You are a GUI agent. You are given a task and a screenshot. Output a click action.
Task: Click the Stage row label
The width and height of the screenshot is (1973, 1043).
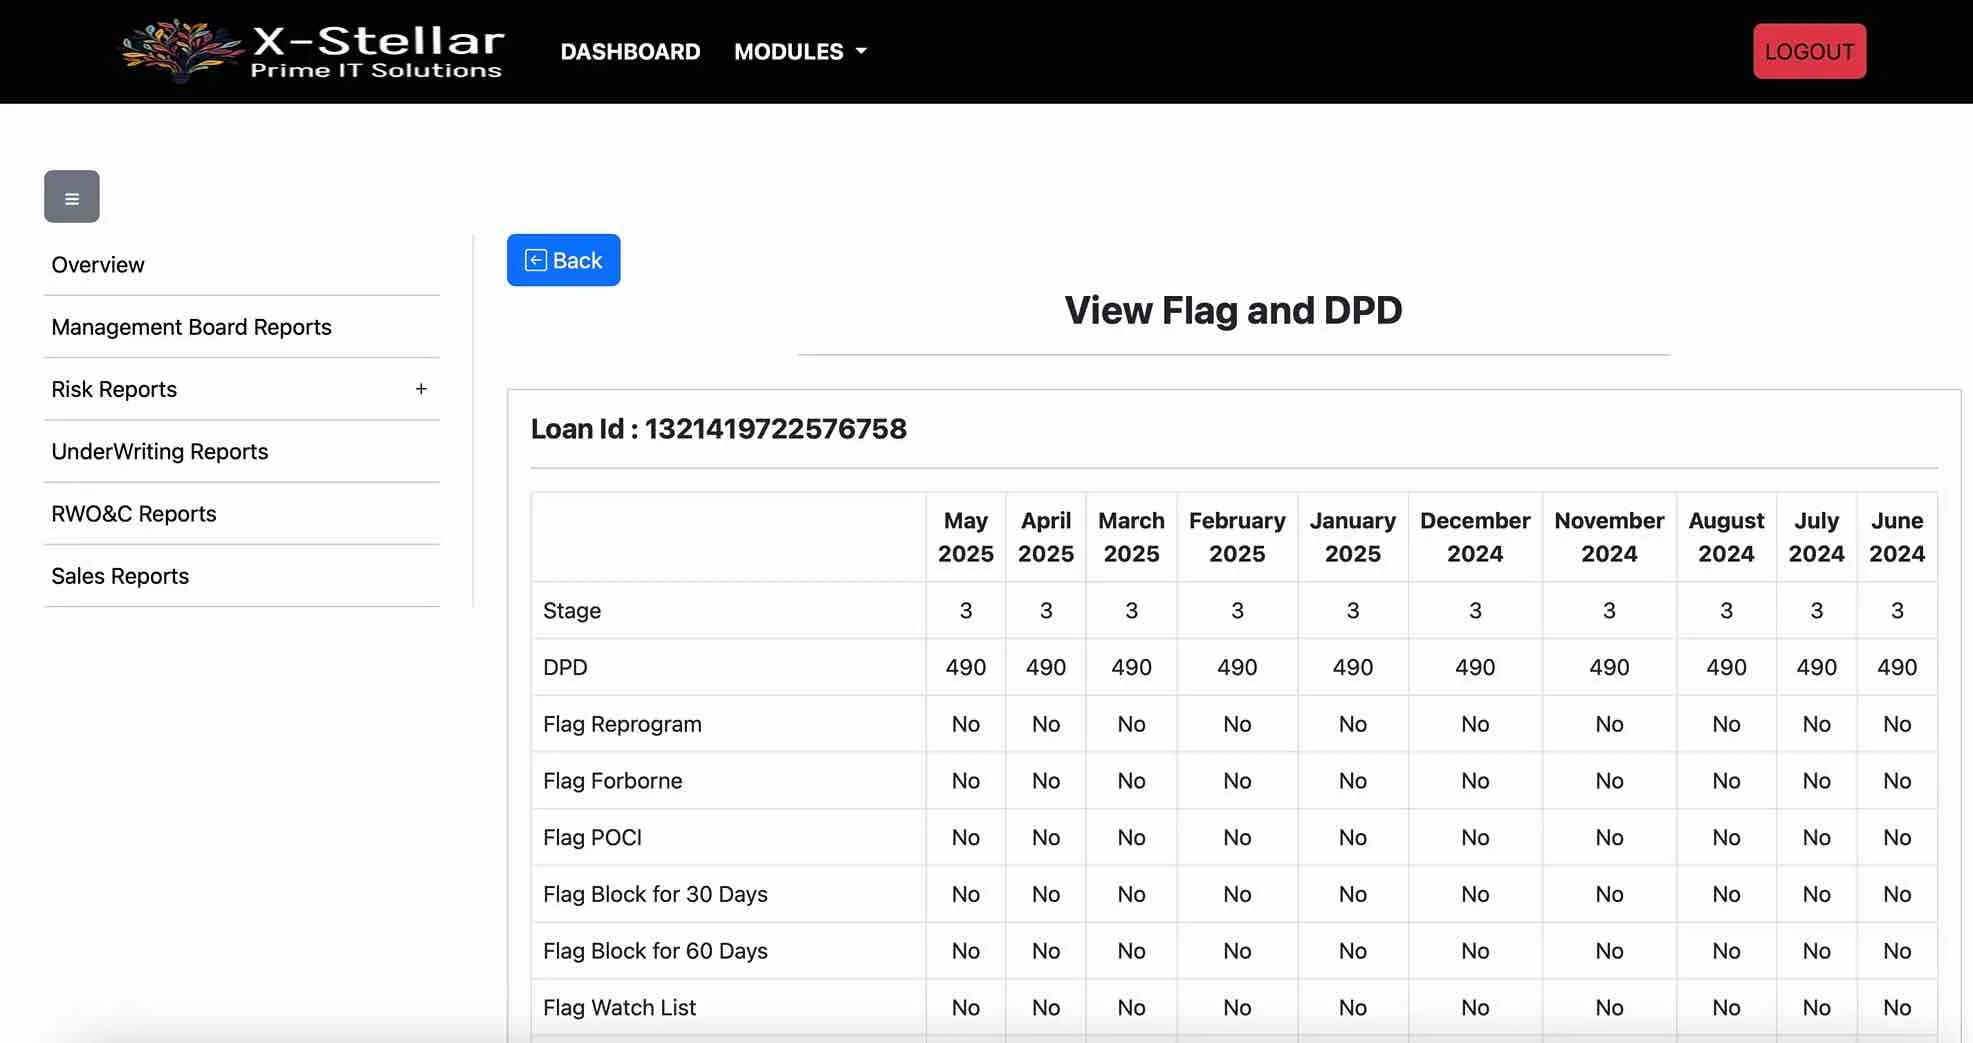click(572, 611)
